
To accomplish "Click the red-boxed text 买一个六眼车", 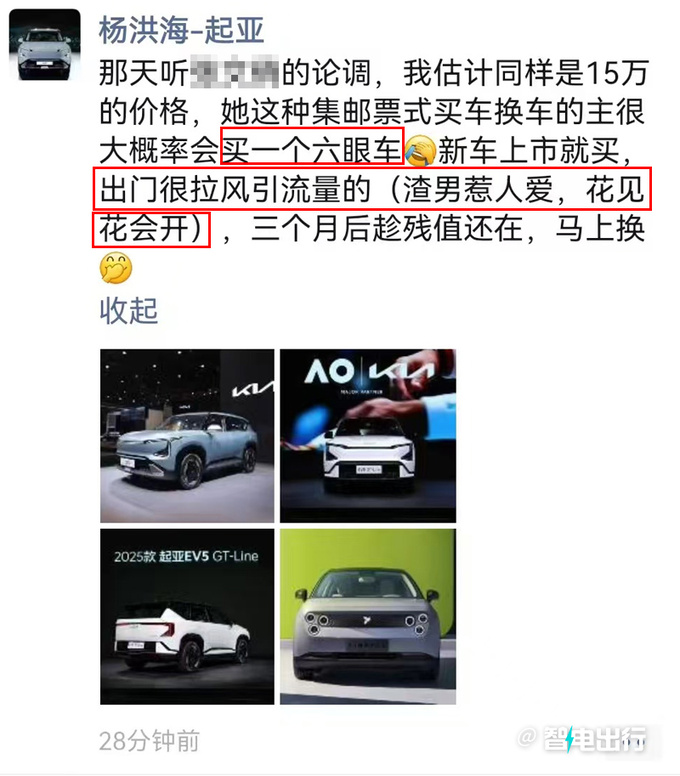I will tap(312, 147).
